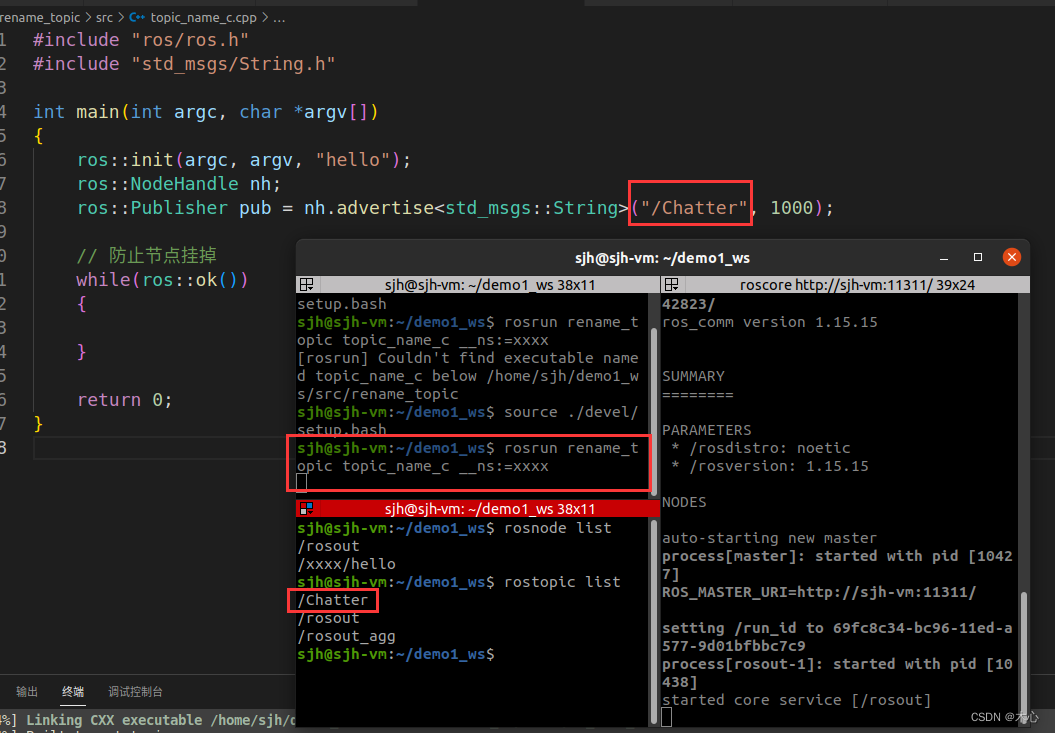Click ROS_MASTER_URI=http://sjh-vm:11311/ line
Image resolution: width=1055 pixels, height=733 pixels.
(819, 592)
